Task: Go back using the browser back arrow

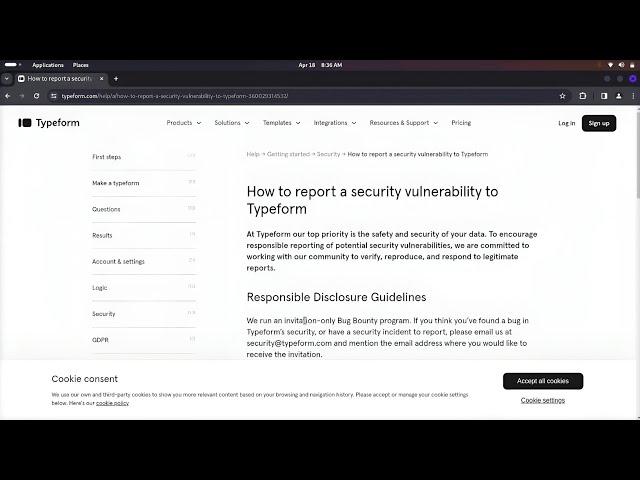Action: (x=8, y=96)
